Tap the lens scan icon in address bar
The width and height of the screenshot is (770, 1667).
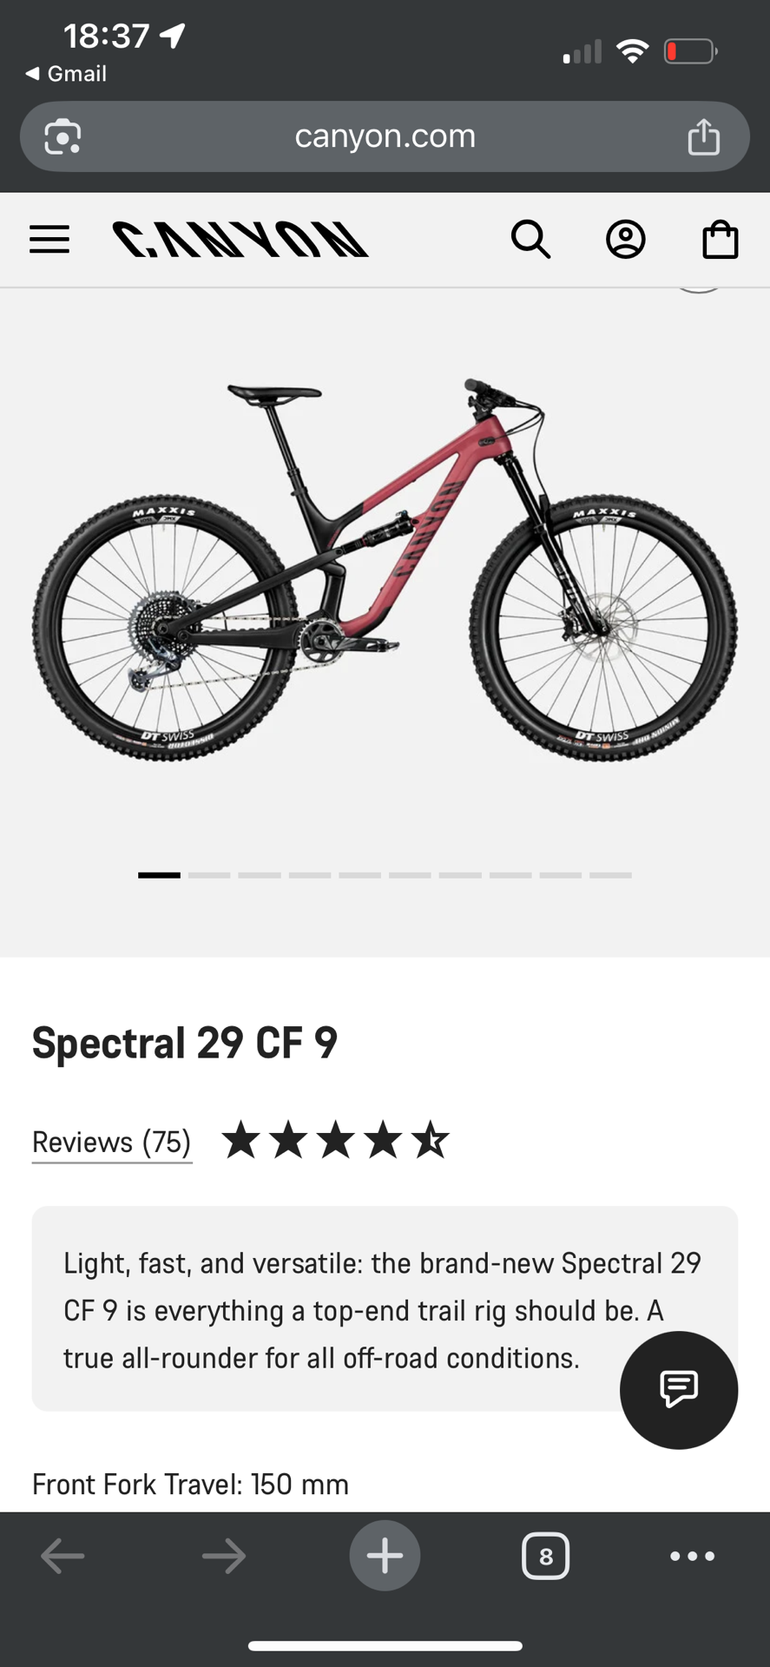tap(63, 137)
